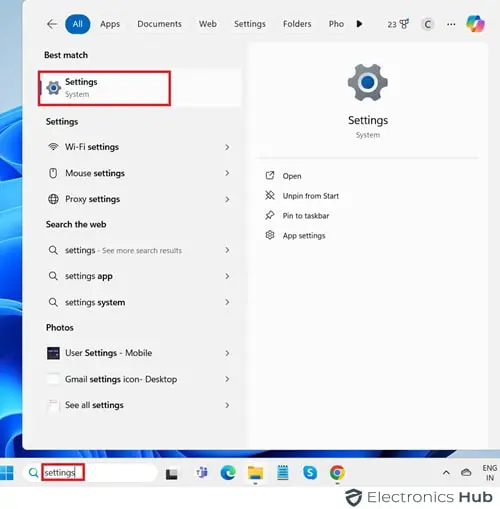Click the Windows Start button
The height and width of the screenshot is (509, 500).
[7, 472]
